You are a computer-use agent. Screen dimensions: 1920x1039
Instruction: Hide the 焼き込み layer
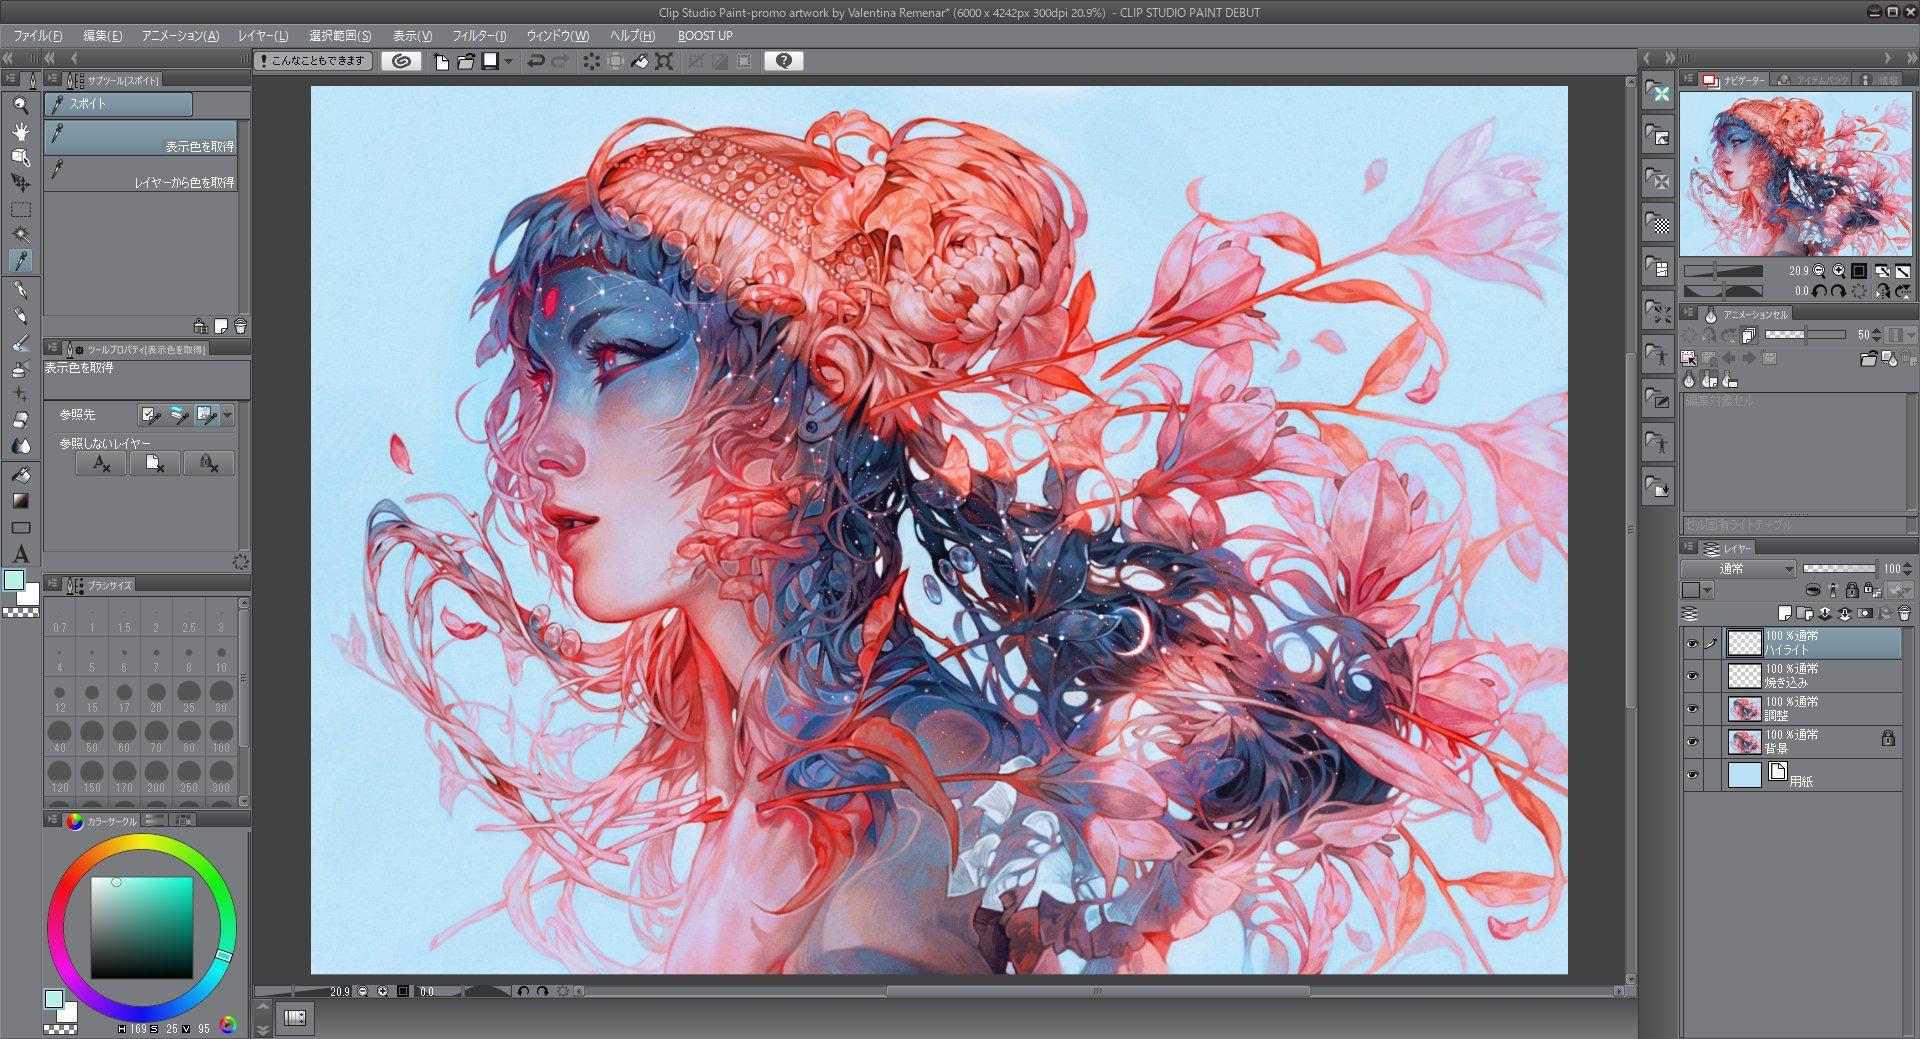(x=1692, y=676)
